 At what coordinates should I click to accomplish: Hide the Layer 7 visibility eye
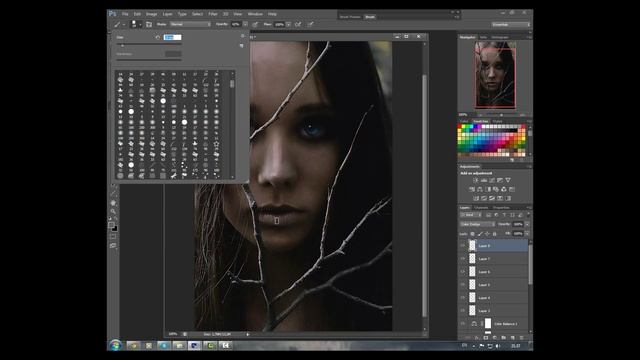click(x=463, y=259)
